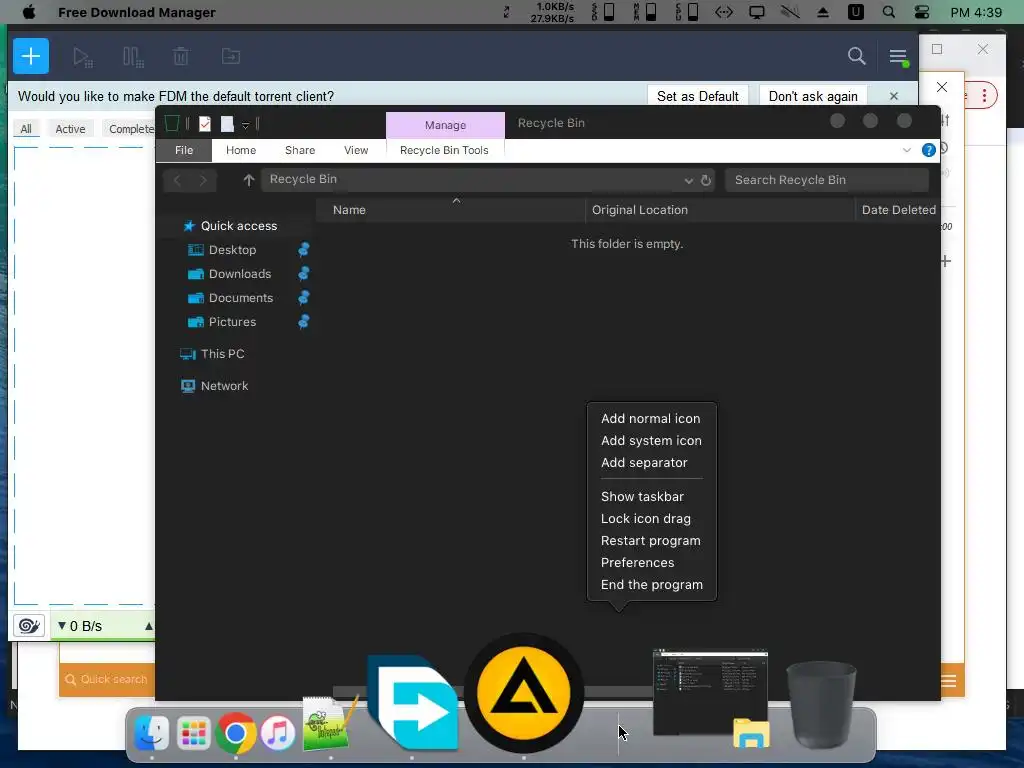This screenshot has width=1024, height=768.
Task: Select This PC in navigation pane
Action: click(222, 354)
